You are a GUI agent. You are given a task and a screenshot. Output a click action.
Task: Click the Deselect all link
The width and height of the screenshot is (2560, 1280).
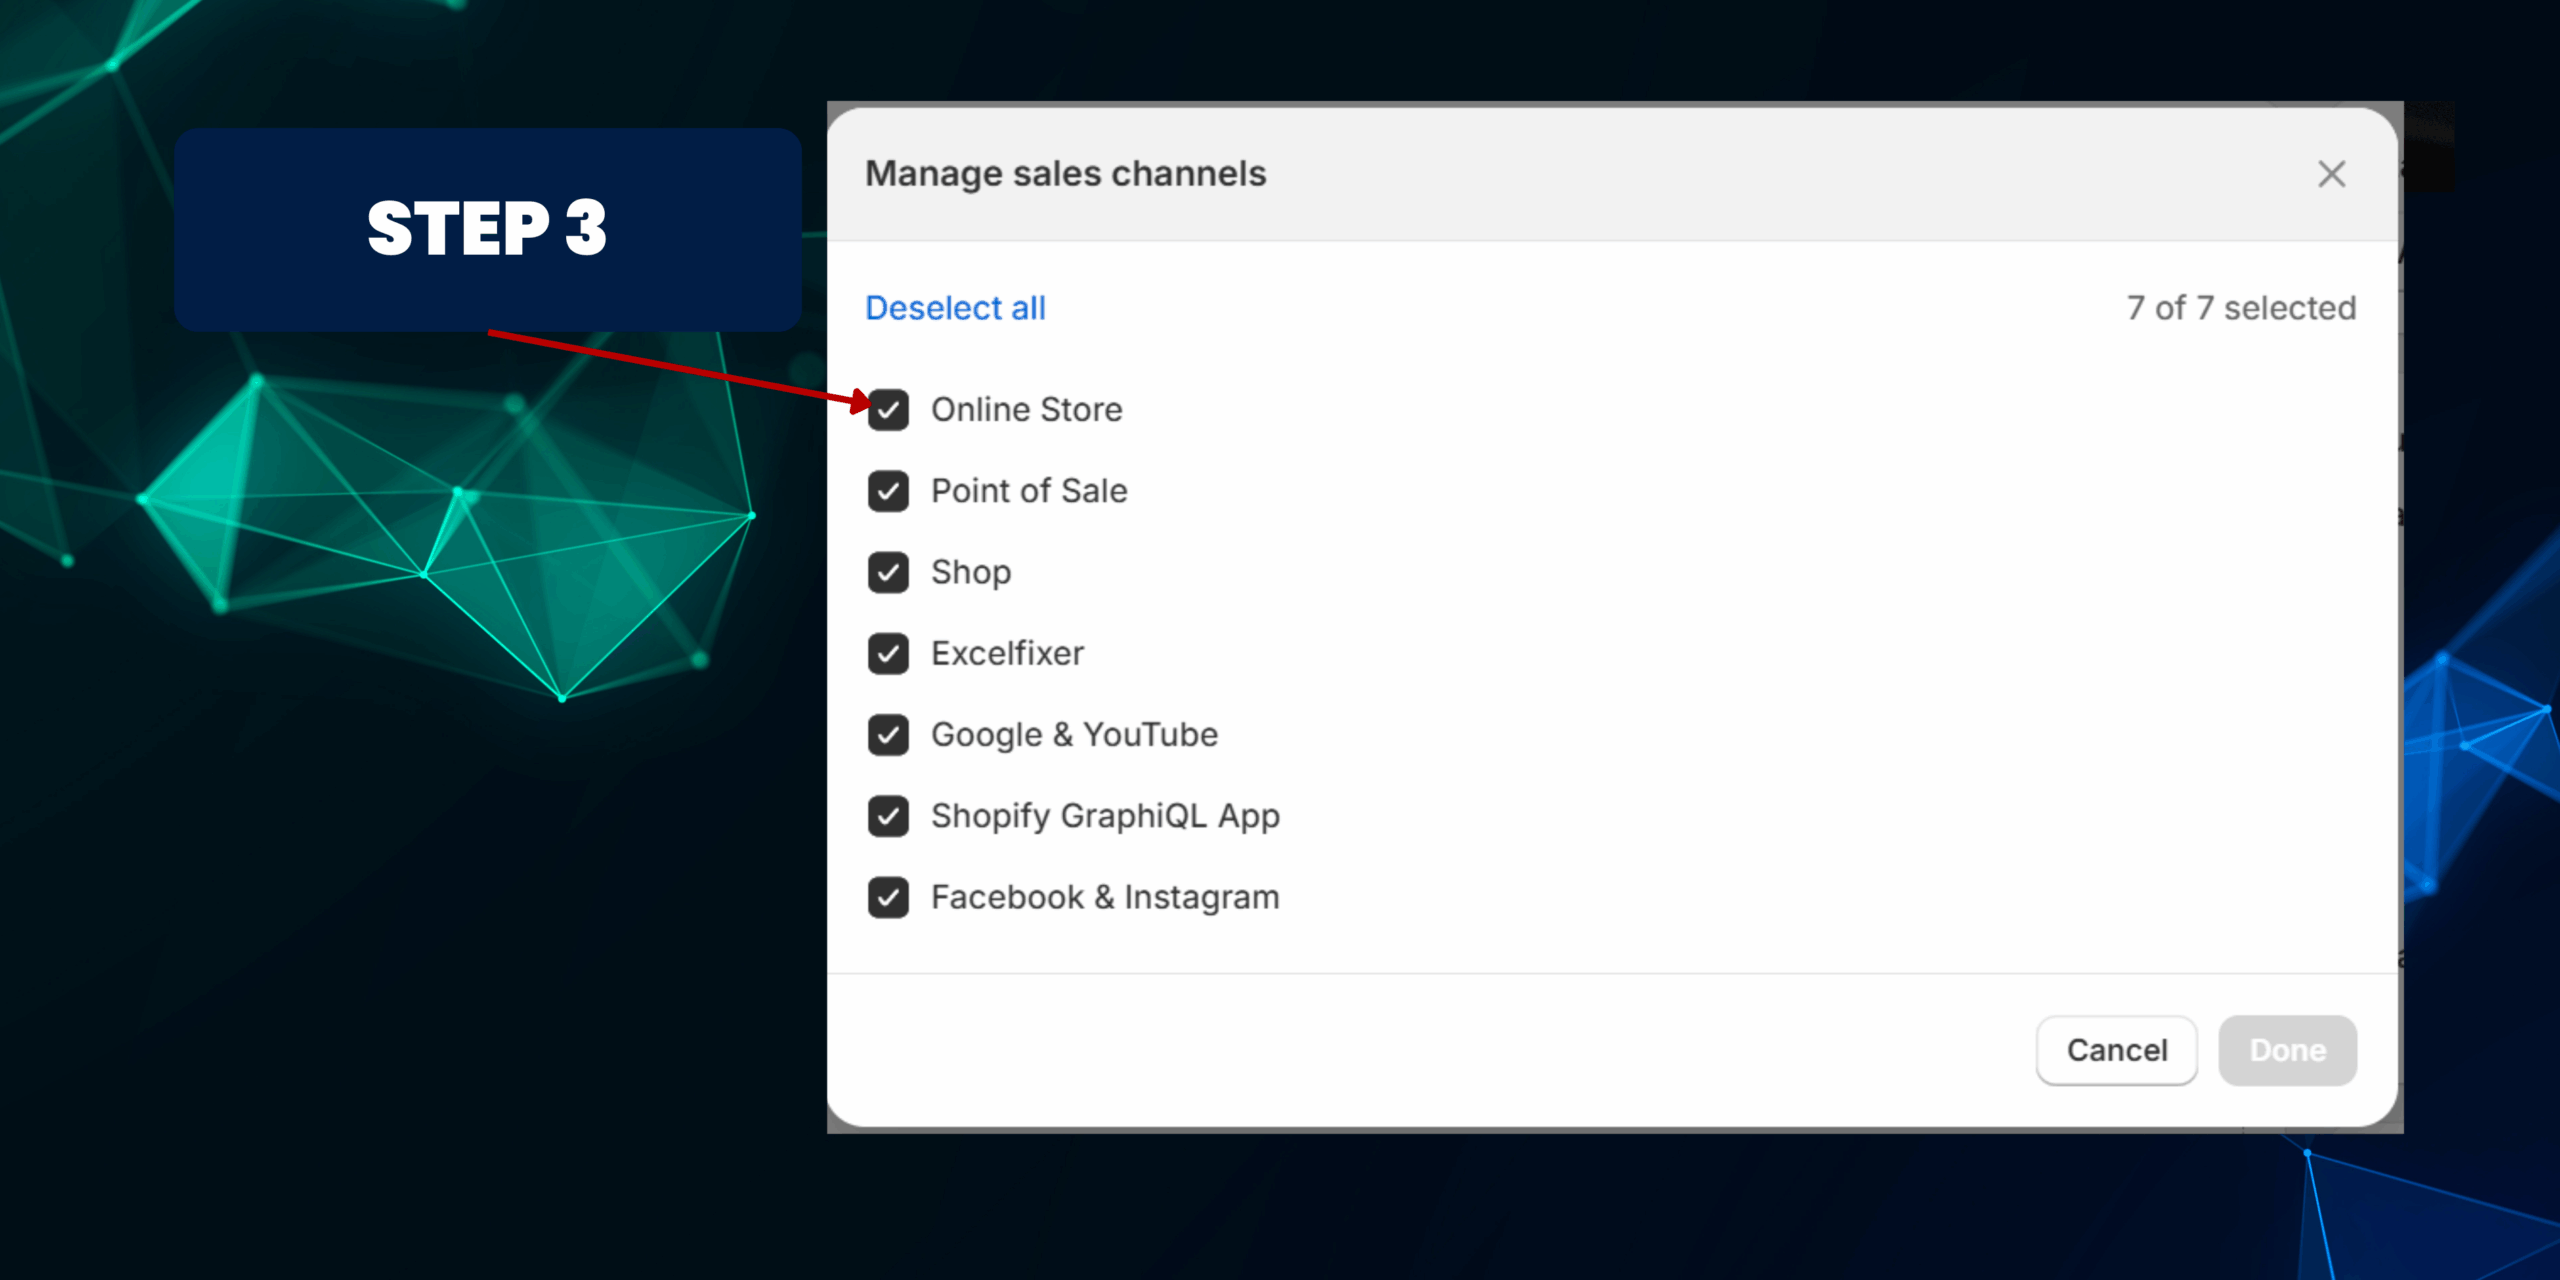click(955, 308)
